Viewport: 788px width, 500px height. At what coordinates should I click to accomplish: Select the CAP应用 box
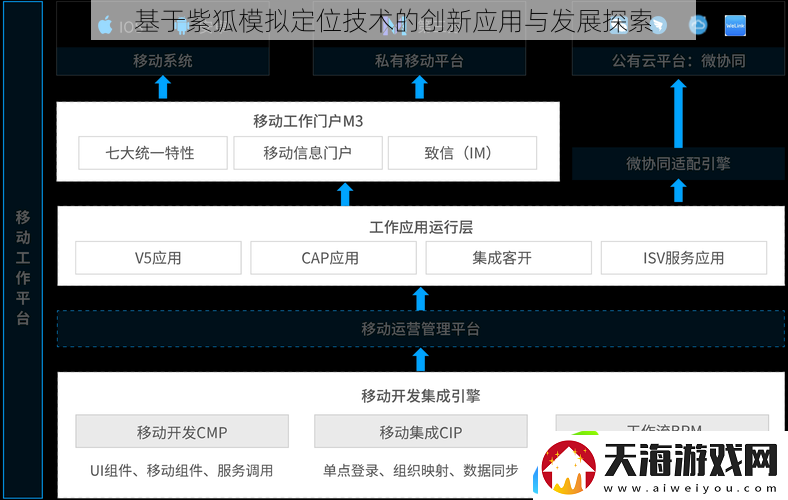334,258
